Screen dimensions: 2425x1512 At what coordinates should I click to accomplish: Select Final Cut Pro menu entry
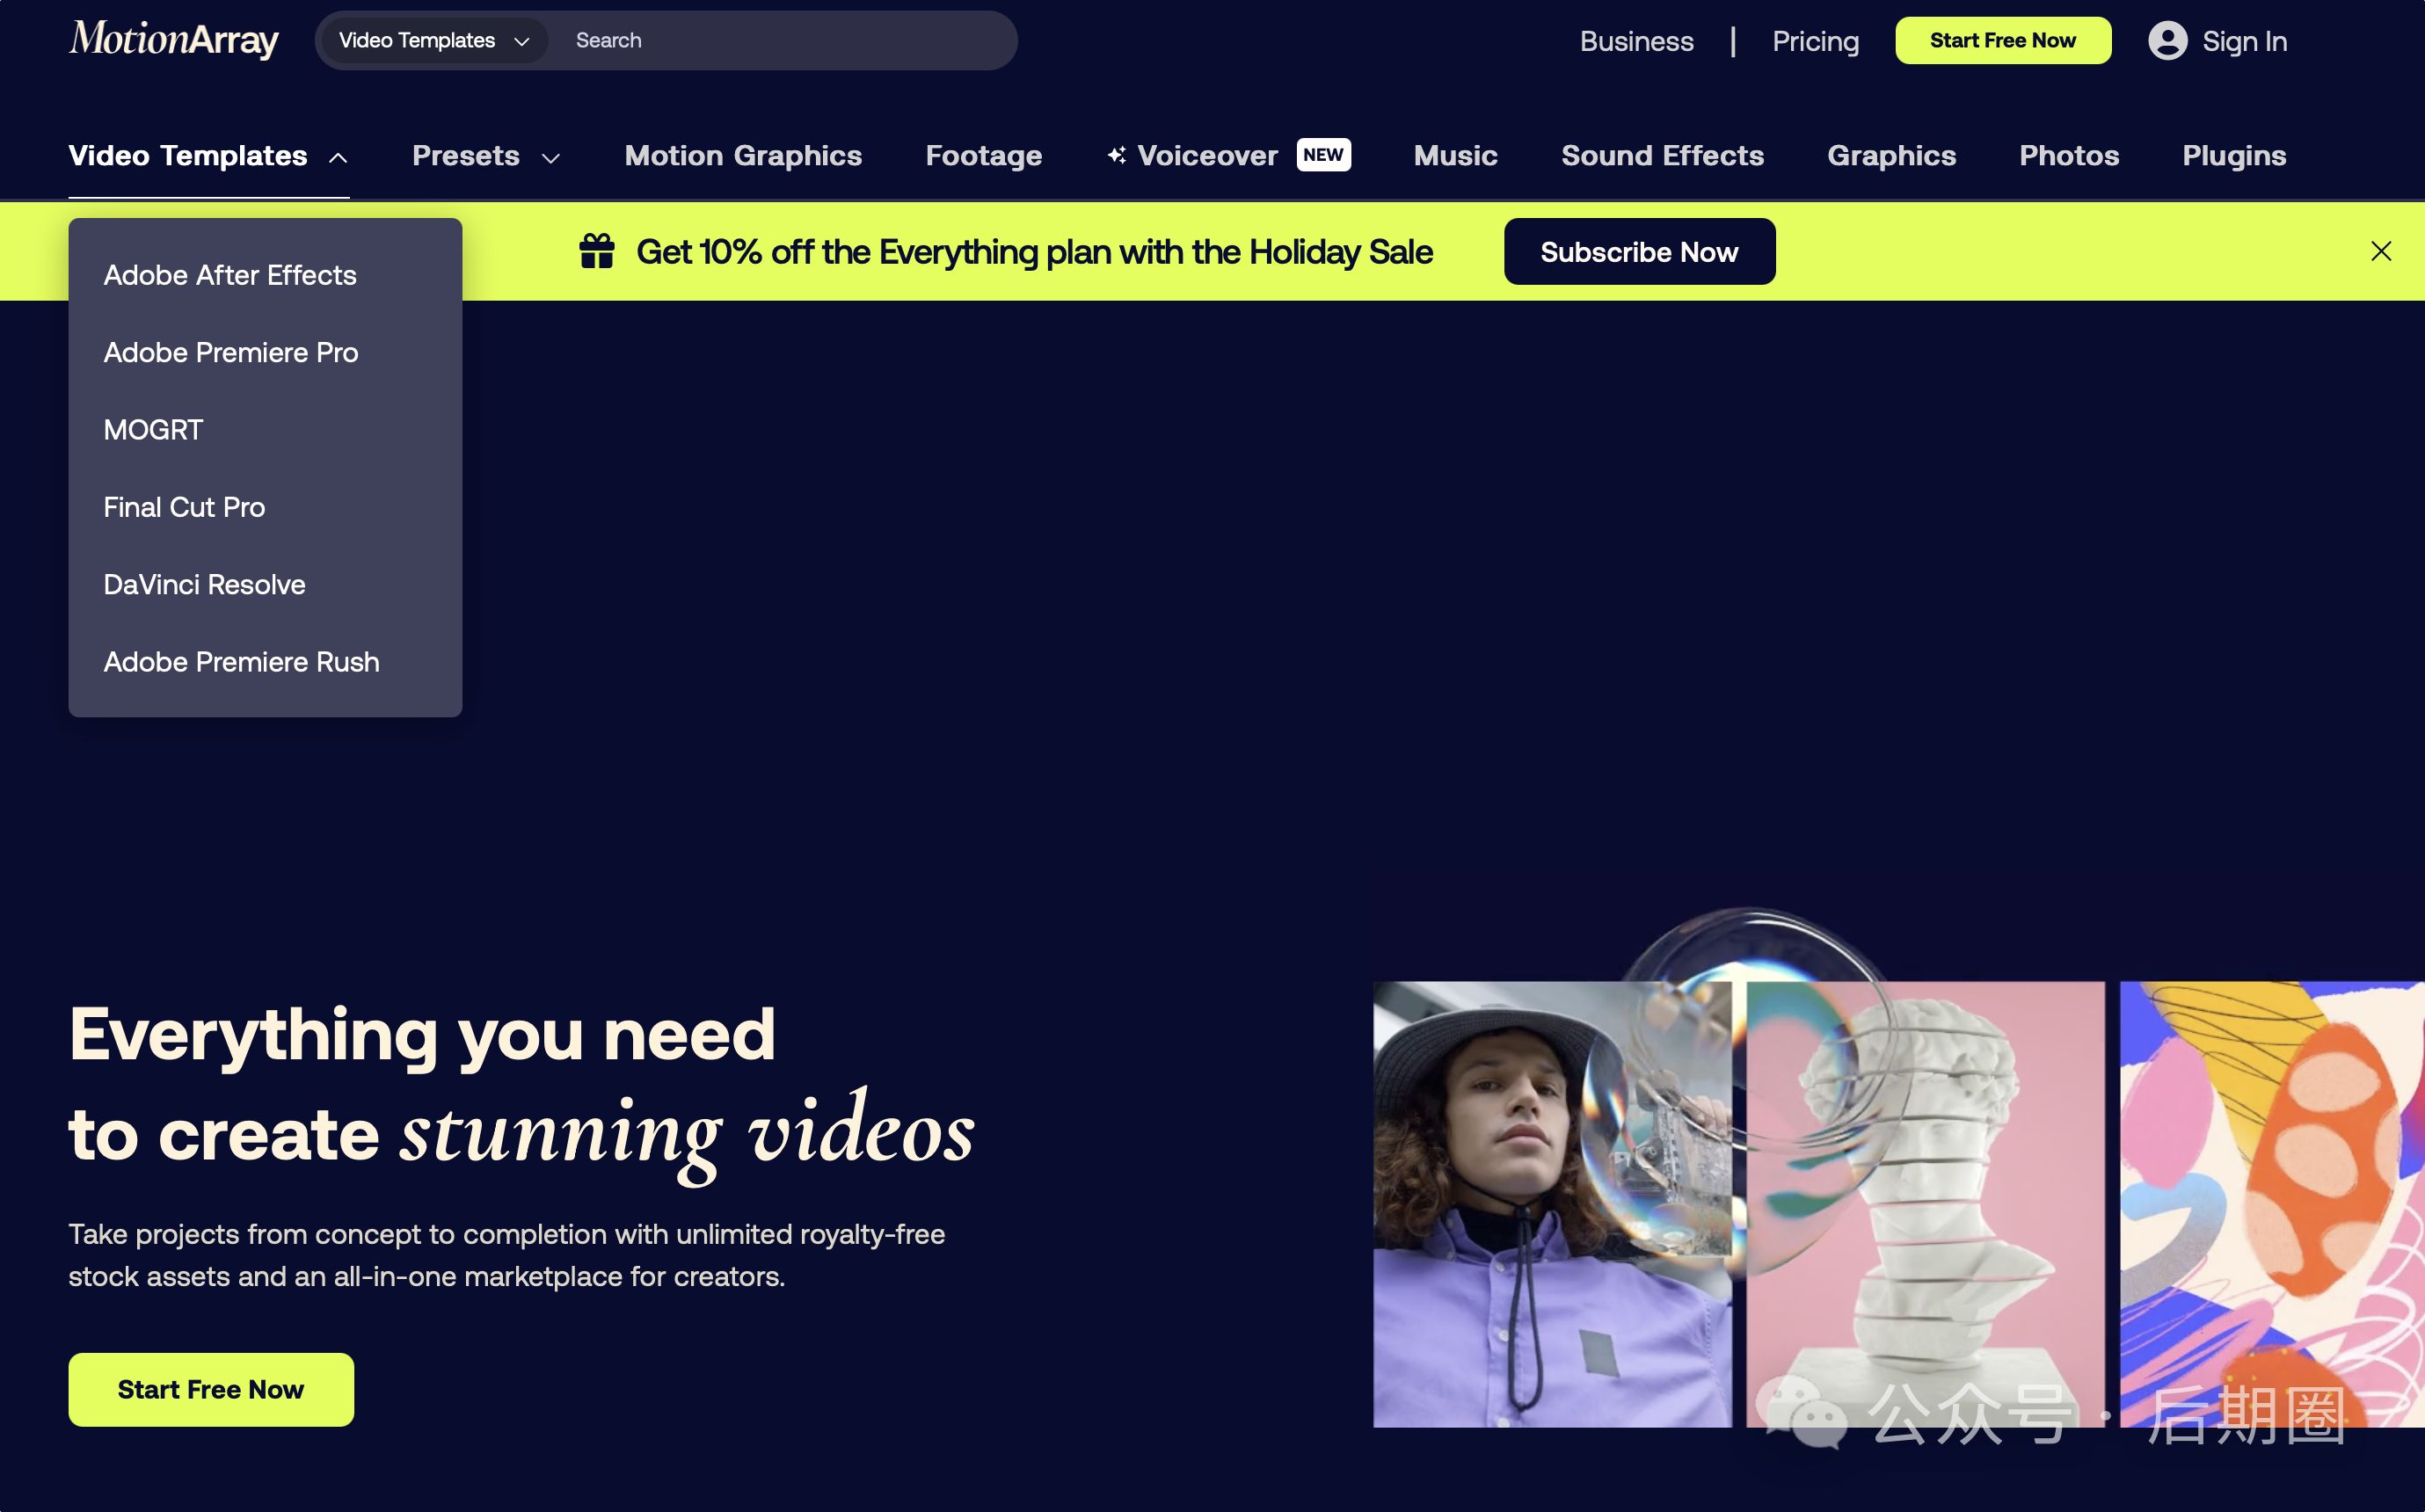click(x=184, y=507)
